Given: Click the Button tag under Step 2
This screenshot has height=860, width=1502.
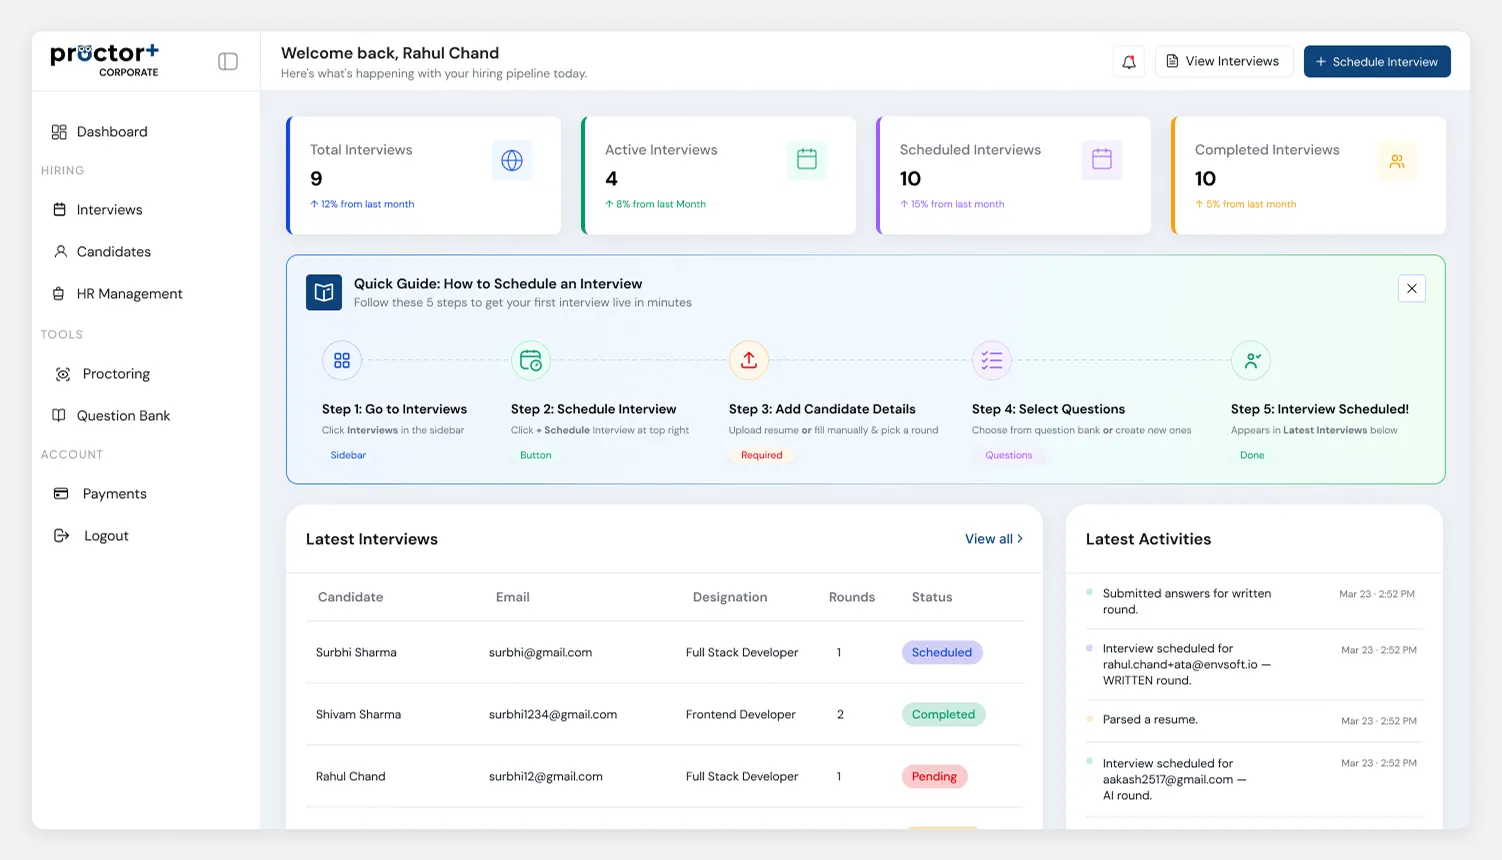Looking at the screenshot, I should [536, 455].
